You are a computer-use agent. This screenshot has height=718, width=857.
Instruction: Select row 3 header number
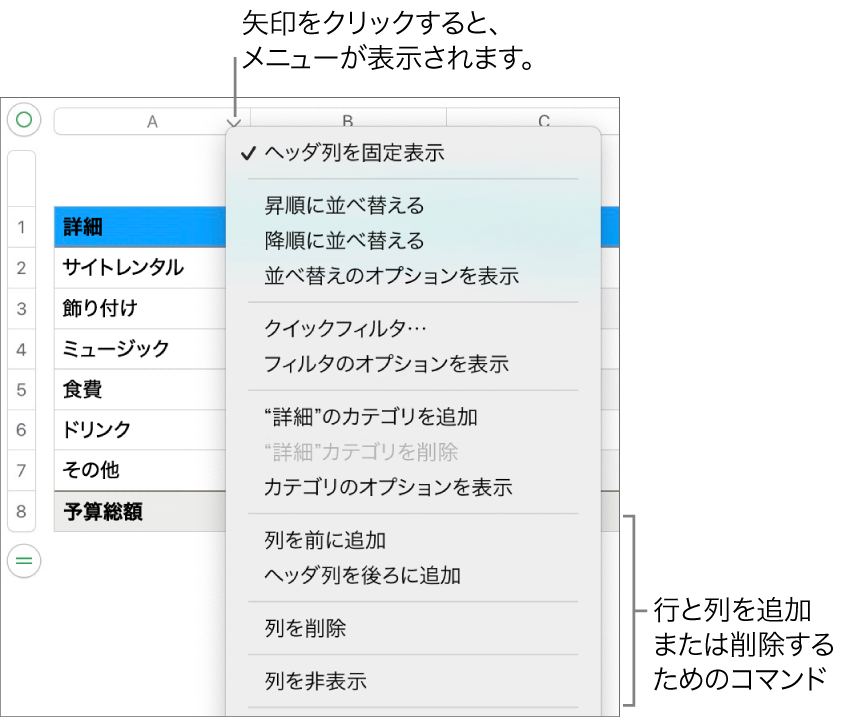21,309
